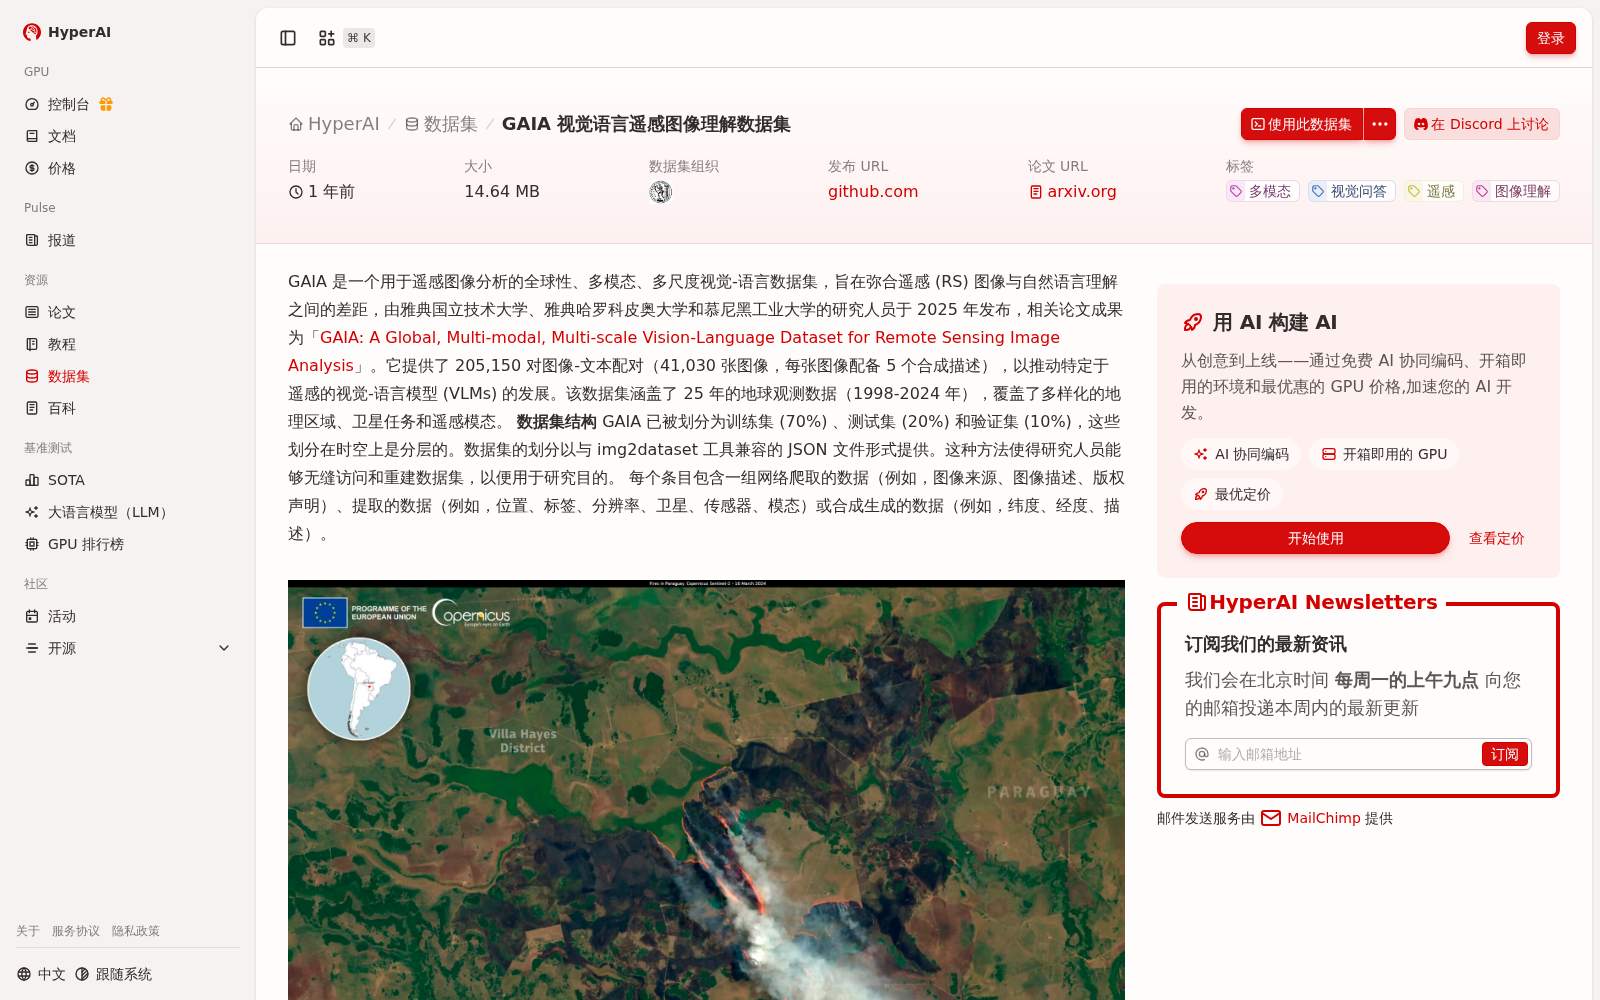Click 使用此数据集 button
The image size is (1600, 1000).
pyautogui.click(x=1301, y=124)
